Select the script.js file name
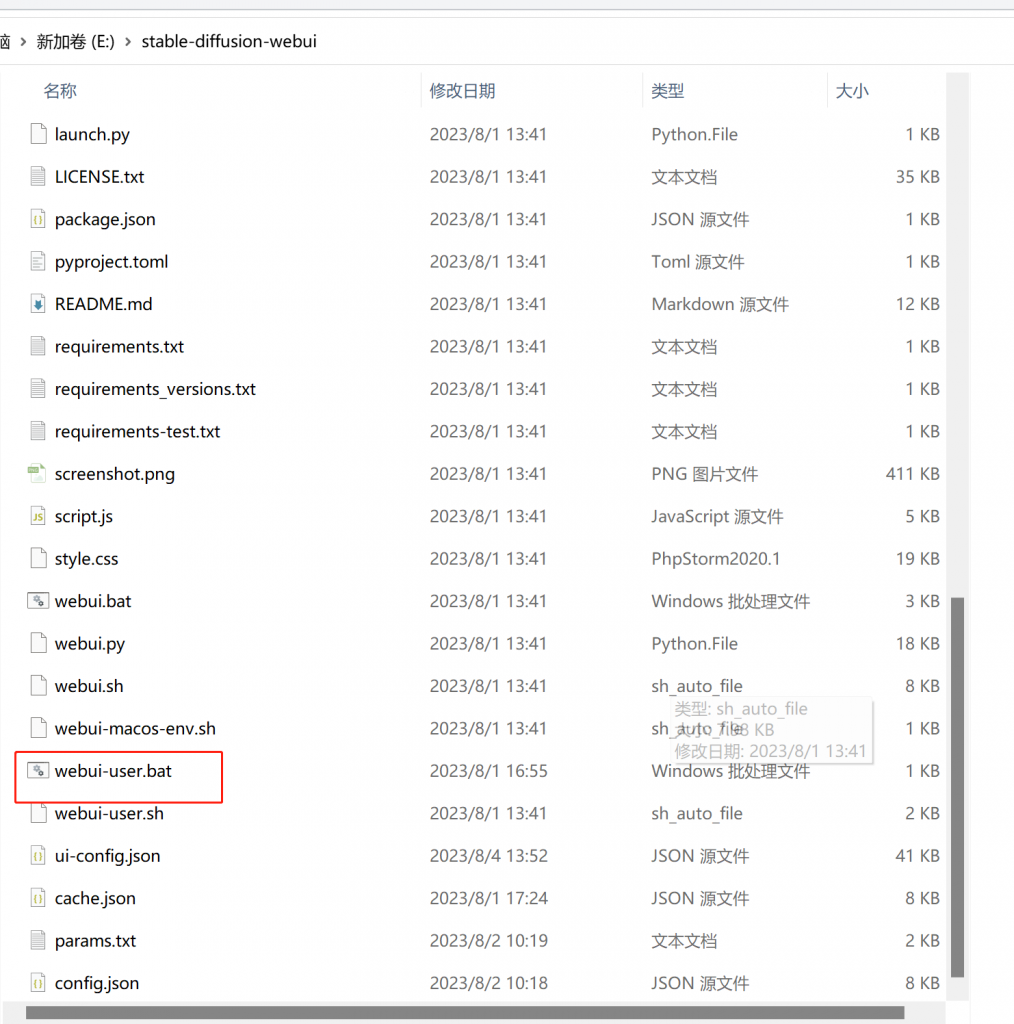1014x1024 pixels. (x=84, y=517)
